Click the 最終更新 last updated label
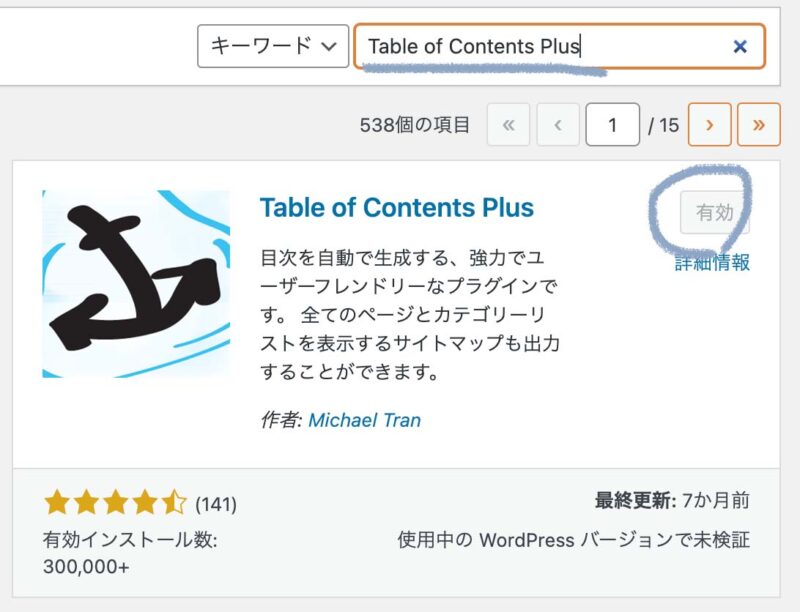 [x=631, y=500]
